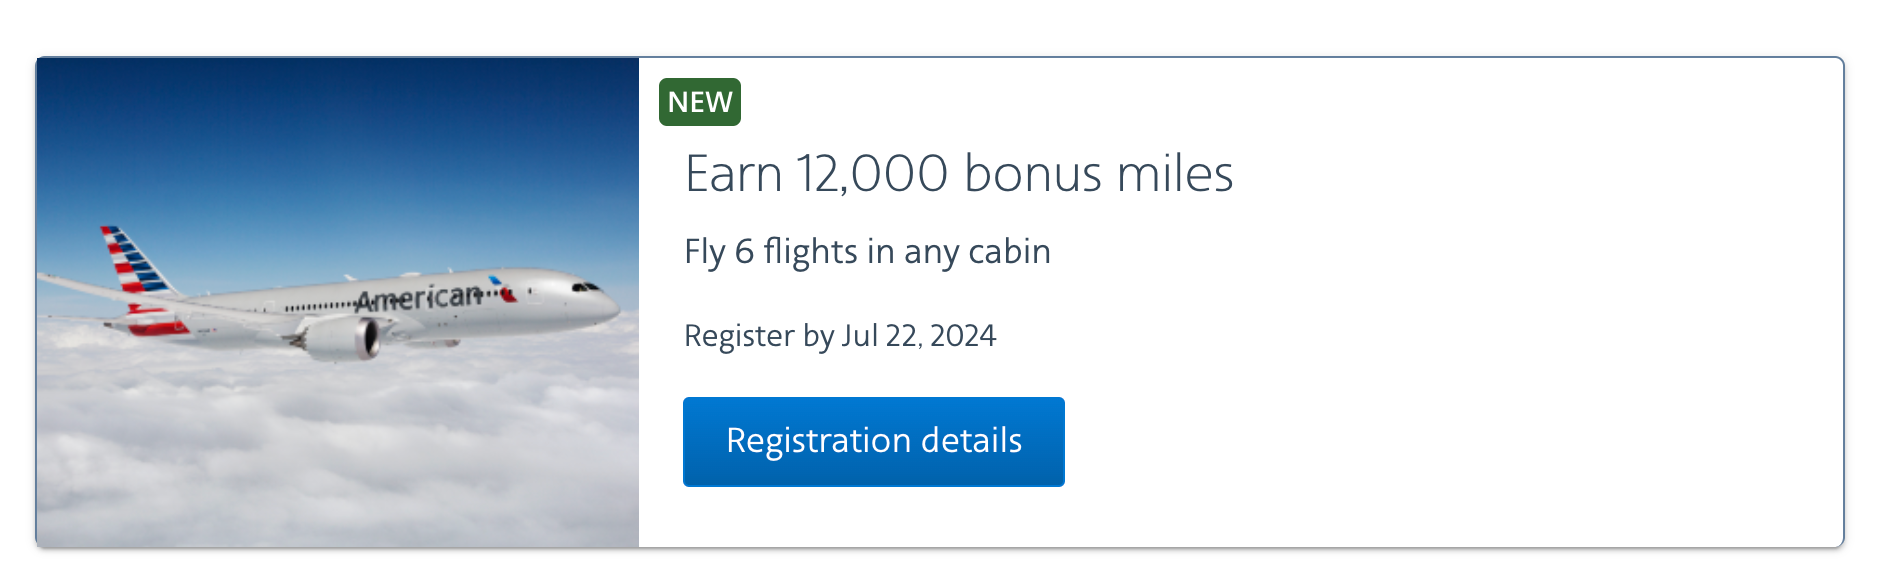Click the 12,000 number in the heading
The image size is (1900, 588).
pos(872,174)
